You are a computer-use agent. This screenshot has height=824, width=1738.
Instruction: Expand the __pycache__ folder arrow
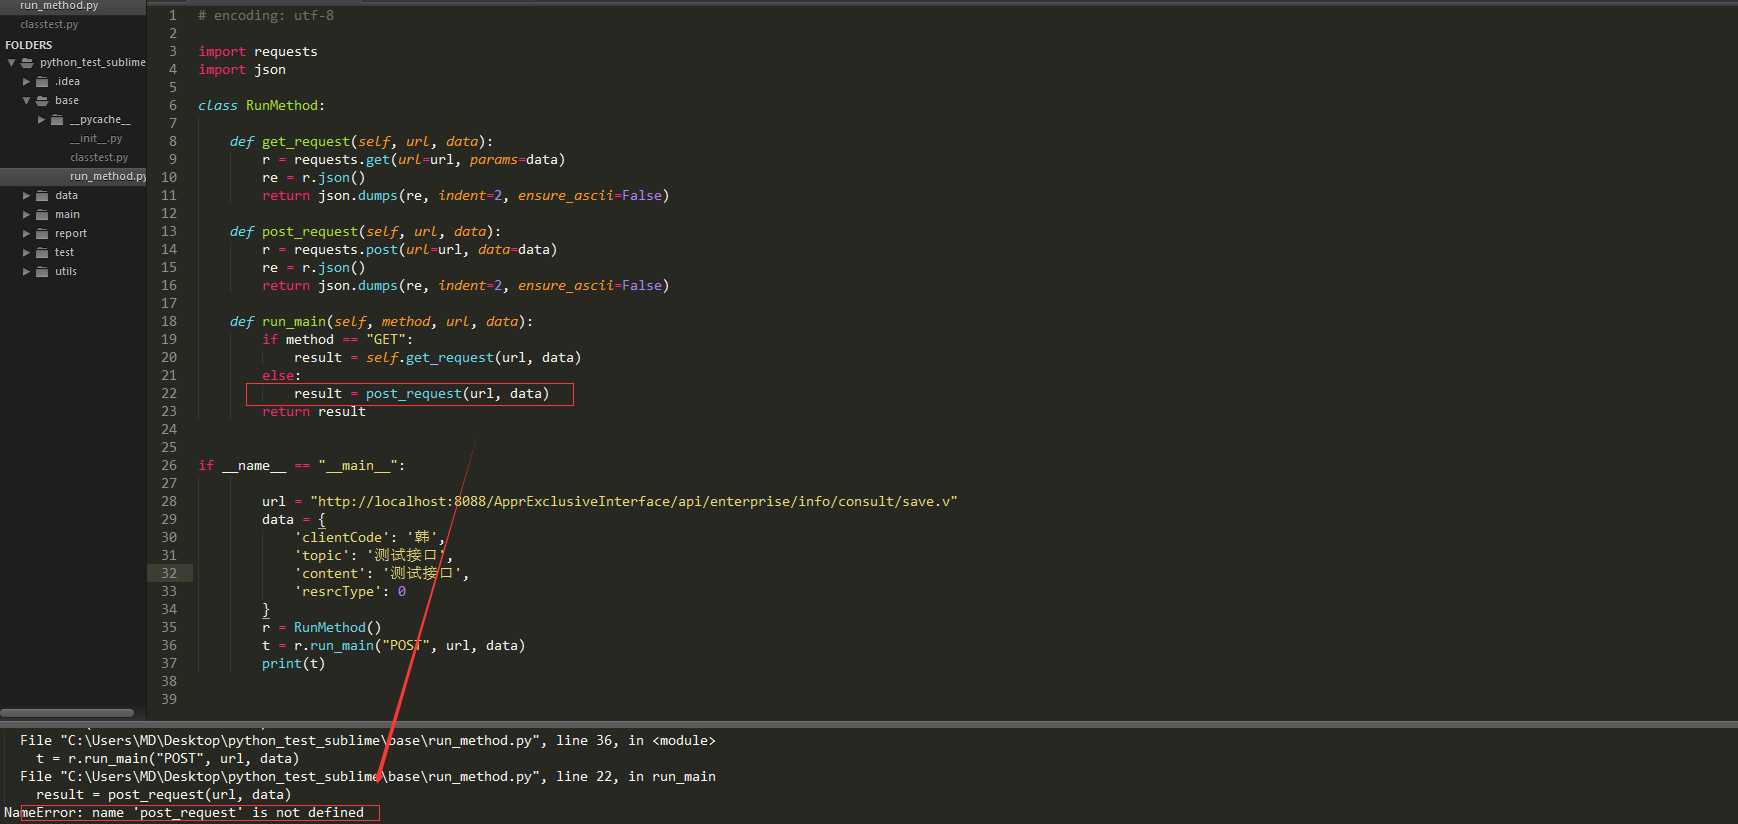41,120
